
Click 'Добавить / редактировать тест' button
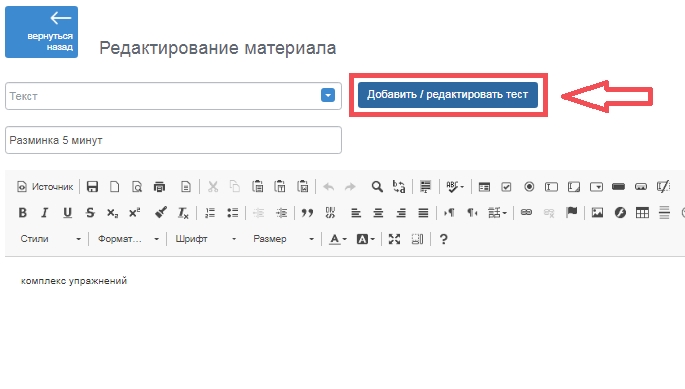[448, 95]
